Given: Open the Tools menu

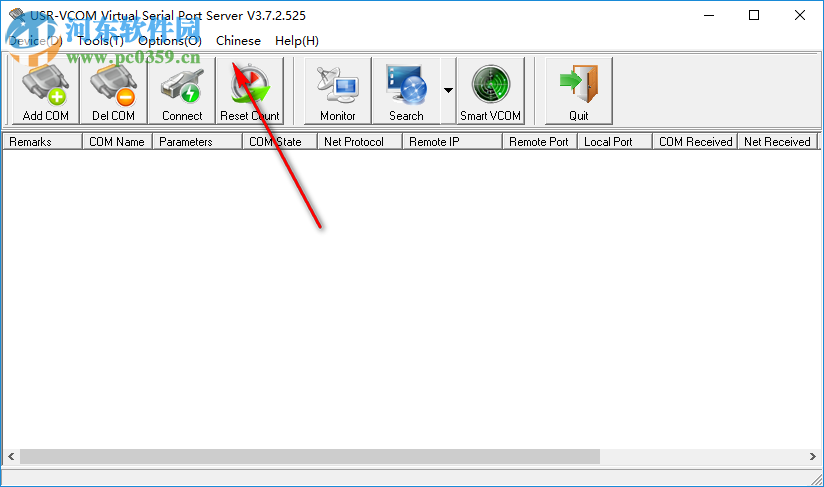Looking at the screenshot, I should click(100, 41).
